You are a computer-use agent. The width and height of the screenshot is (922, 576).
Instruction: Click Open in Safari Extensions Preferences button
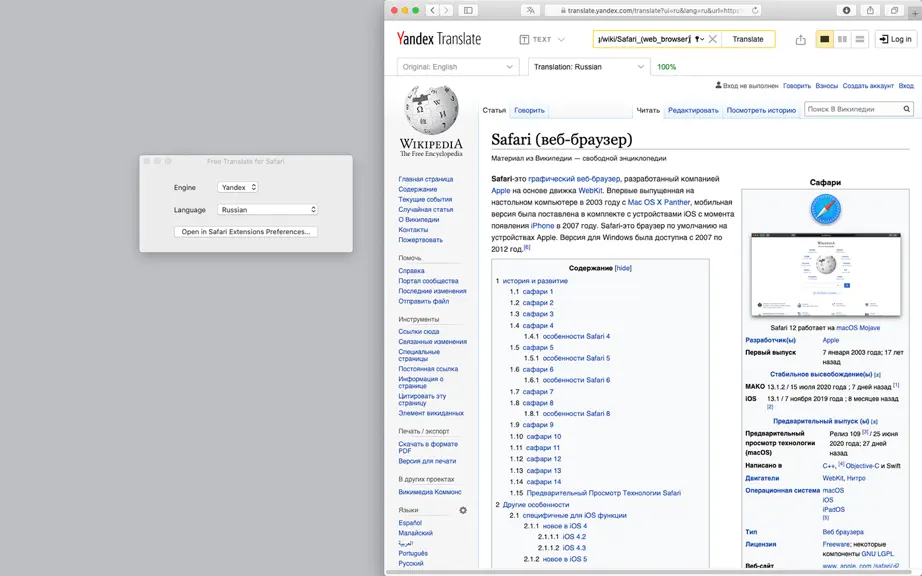pos(246,232)
